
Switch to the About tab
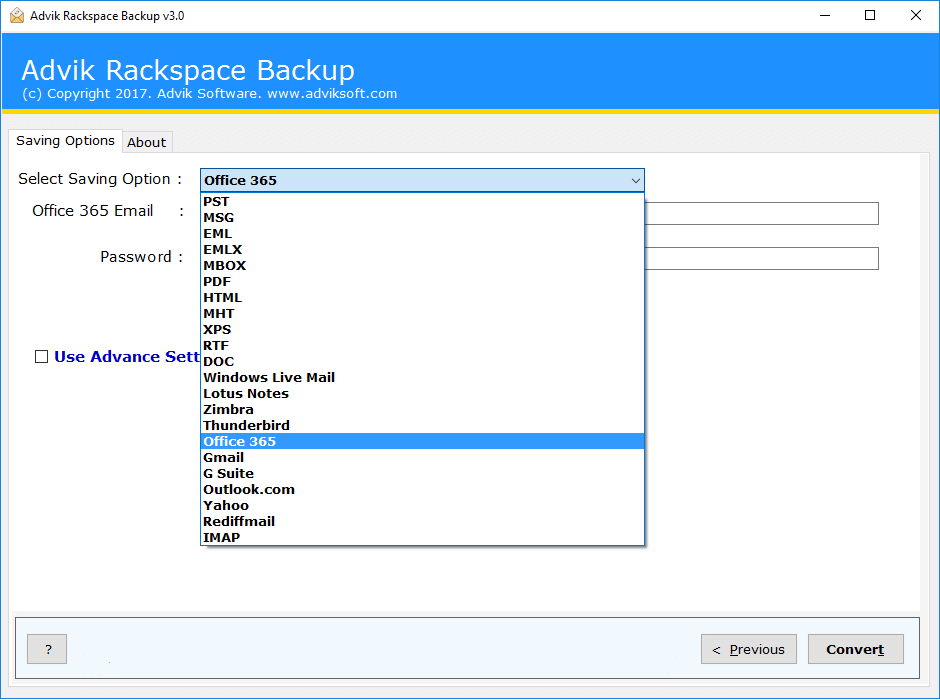pyautogui.click(x=147, y=142)
